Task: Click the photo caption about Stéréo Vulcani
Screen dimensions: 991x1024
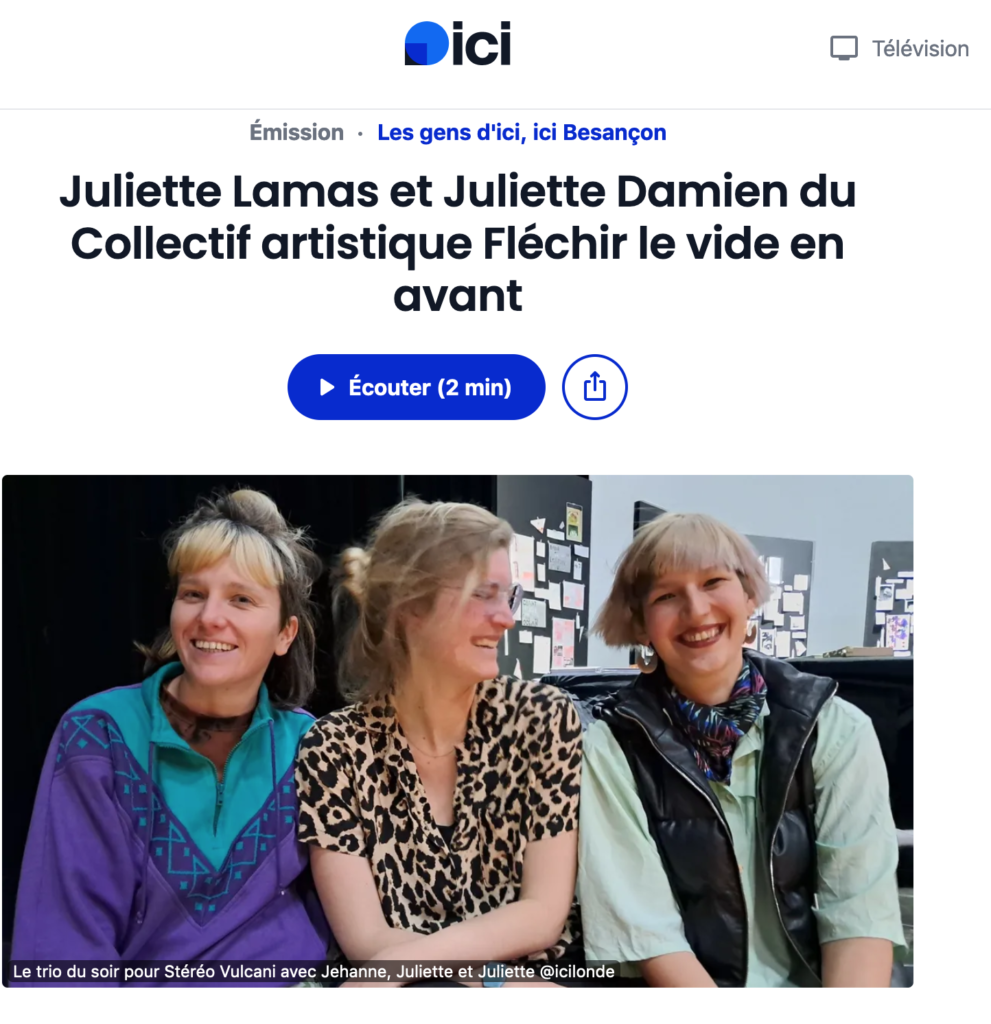Action: pos(314,971)
